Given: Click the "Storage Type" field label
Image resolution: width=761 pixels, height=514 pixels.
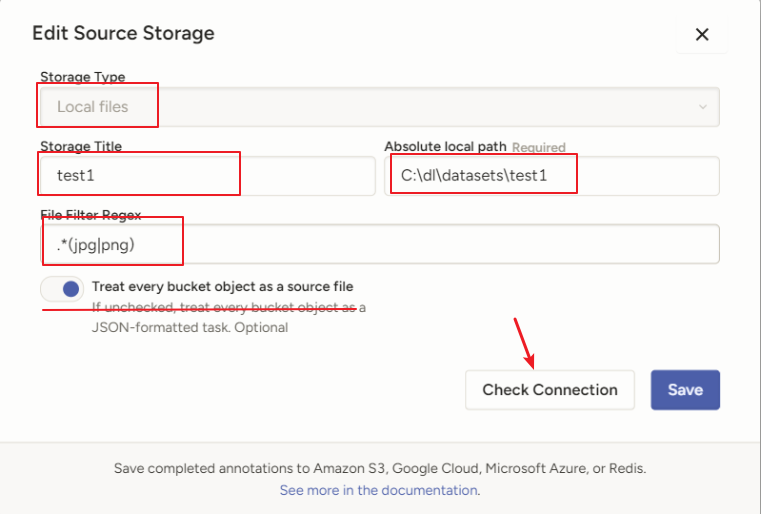Looking at the screenshot, I should (82, 77).
